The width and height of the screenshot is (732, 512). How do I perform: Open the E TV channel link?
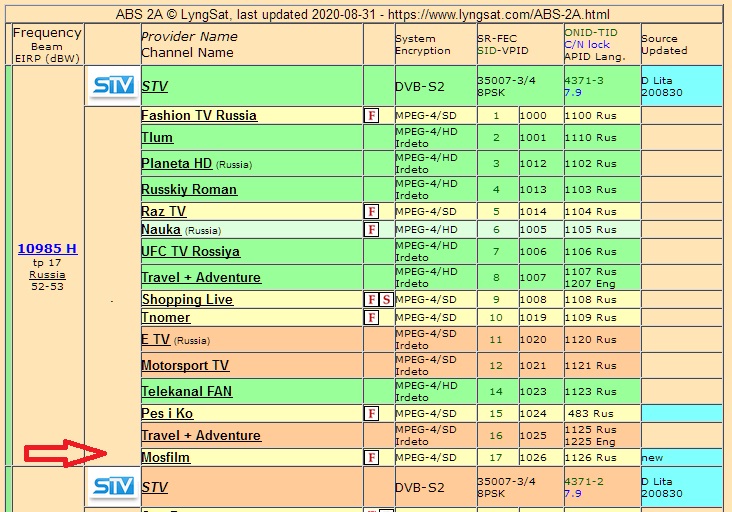pos(156,339)
